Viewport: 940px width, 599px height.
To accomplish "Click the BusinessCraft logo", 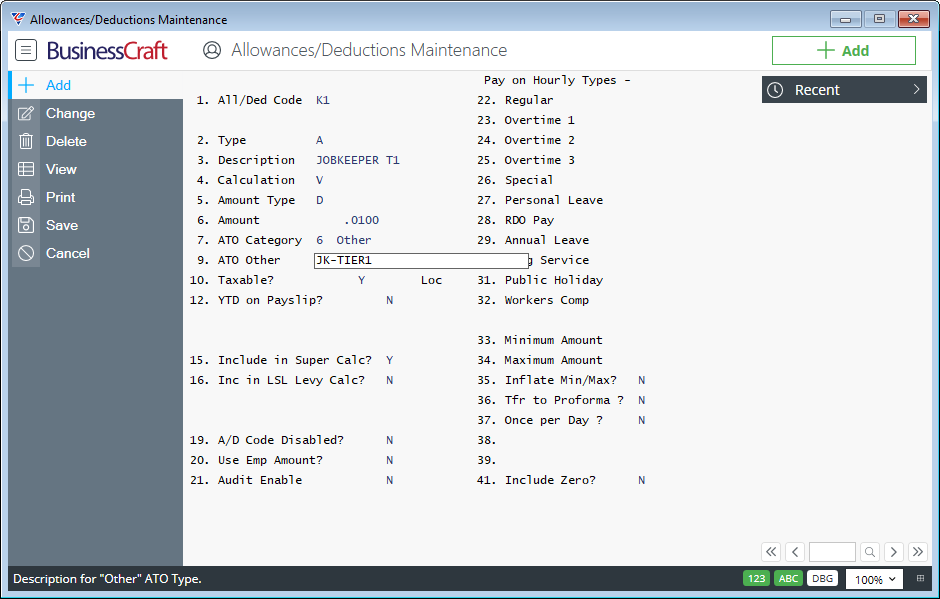I will click(x=107, y=50).
